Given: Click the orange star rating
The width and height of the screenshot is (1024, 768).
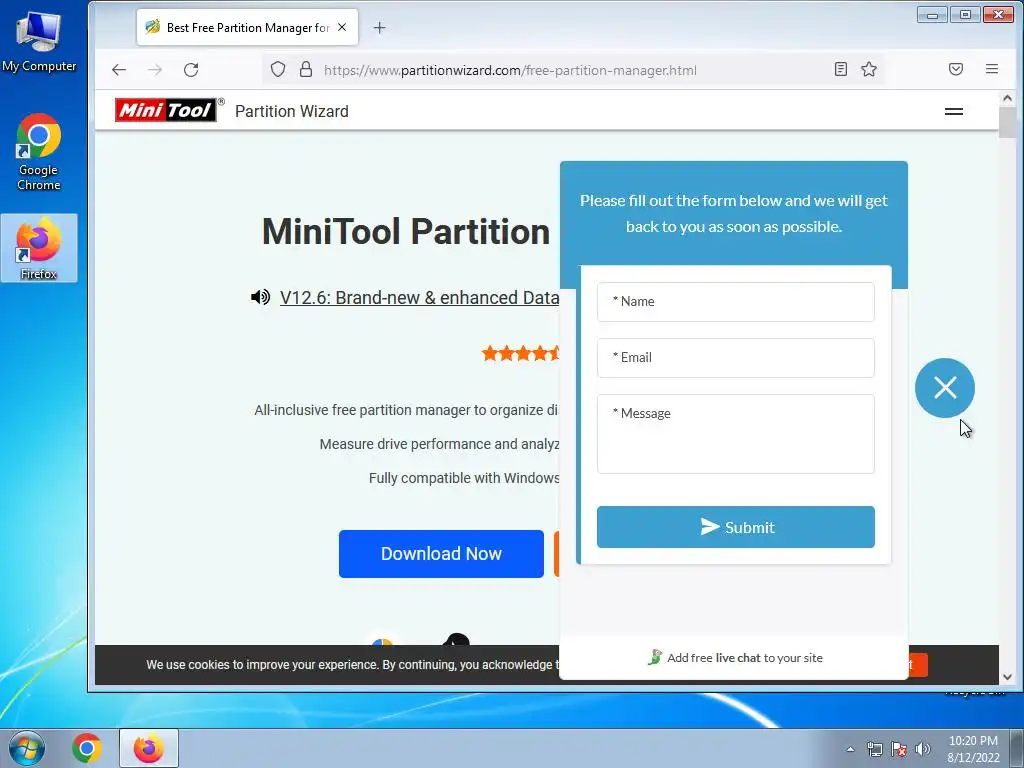Looking at the screenshot, I should pos(520,353).
